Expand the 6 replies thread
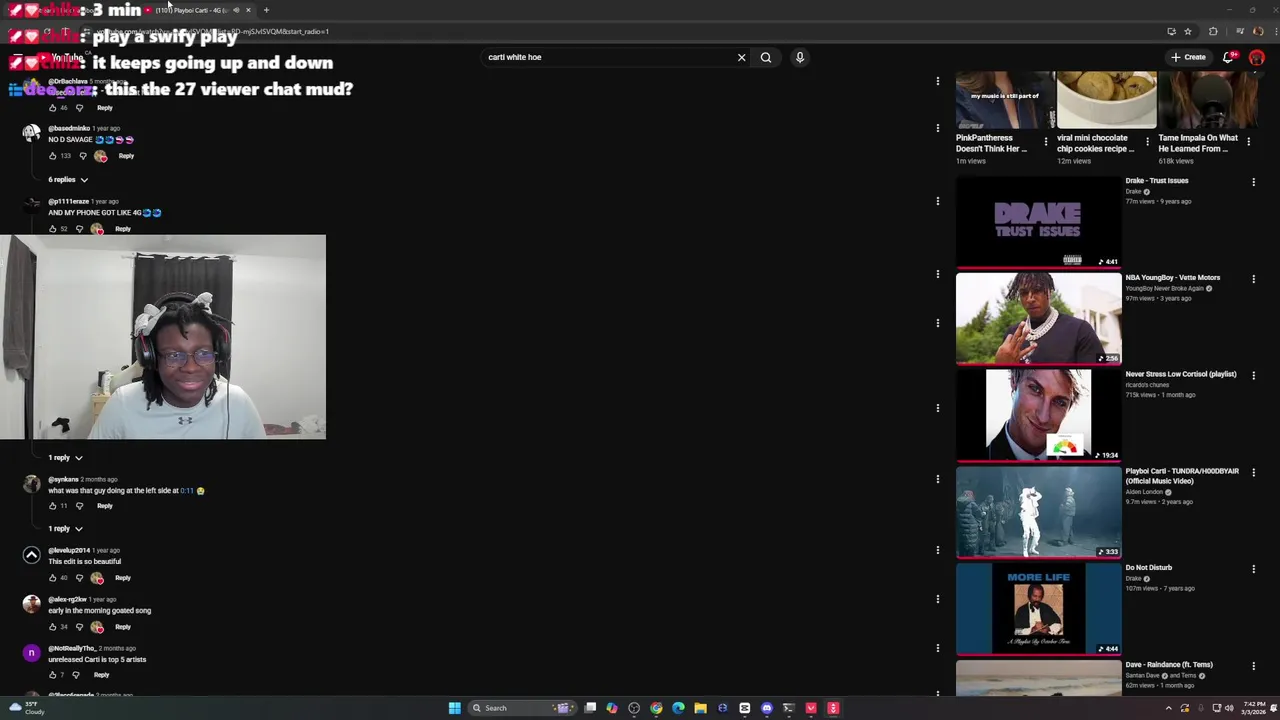 point(68,180)
